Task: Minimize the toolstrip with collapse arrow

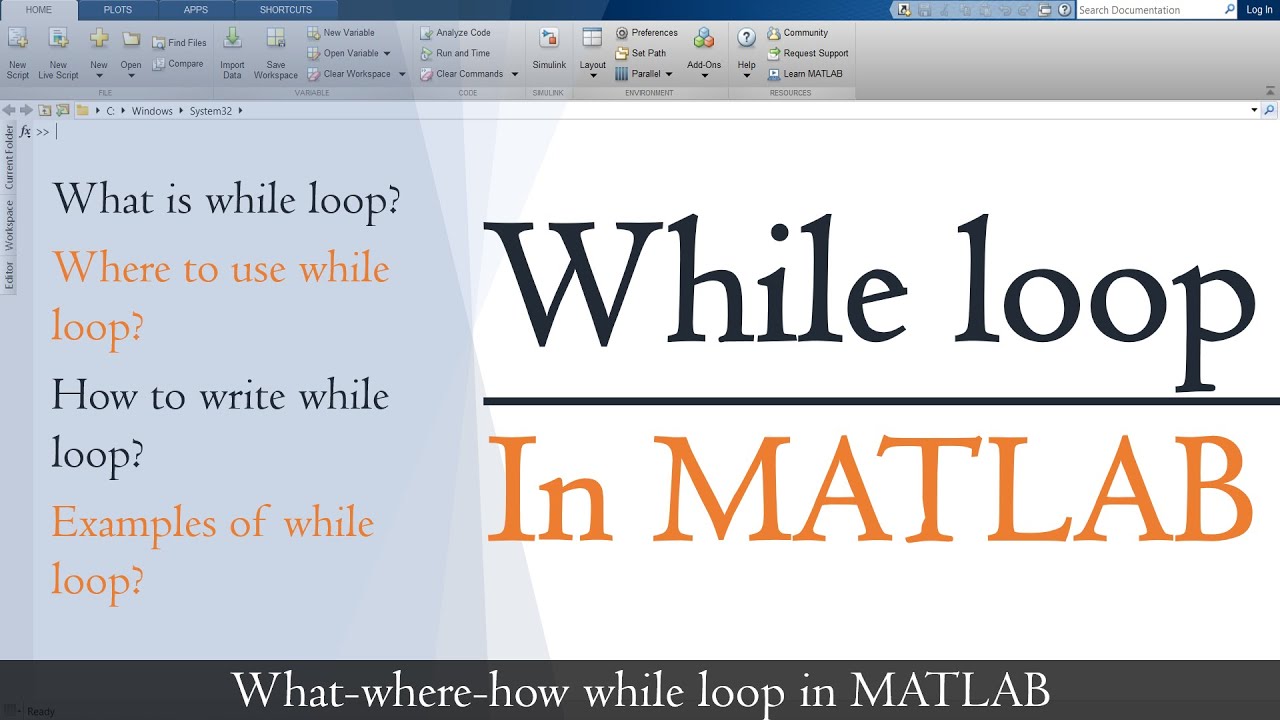Action: point(1269,92)
